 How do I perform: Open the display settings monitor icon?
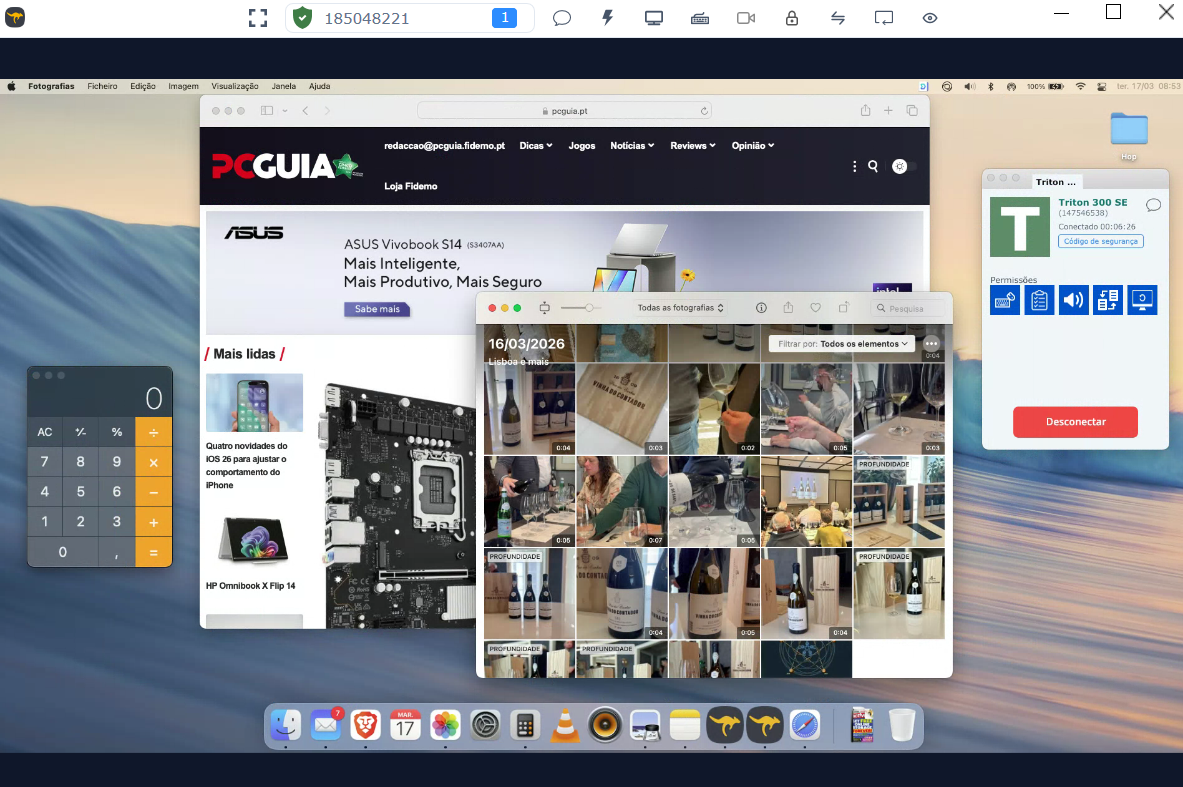[653, 18]
